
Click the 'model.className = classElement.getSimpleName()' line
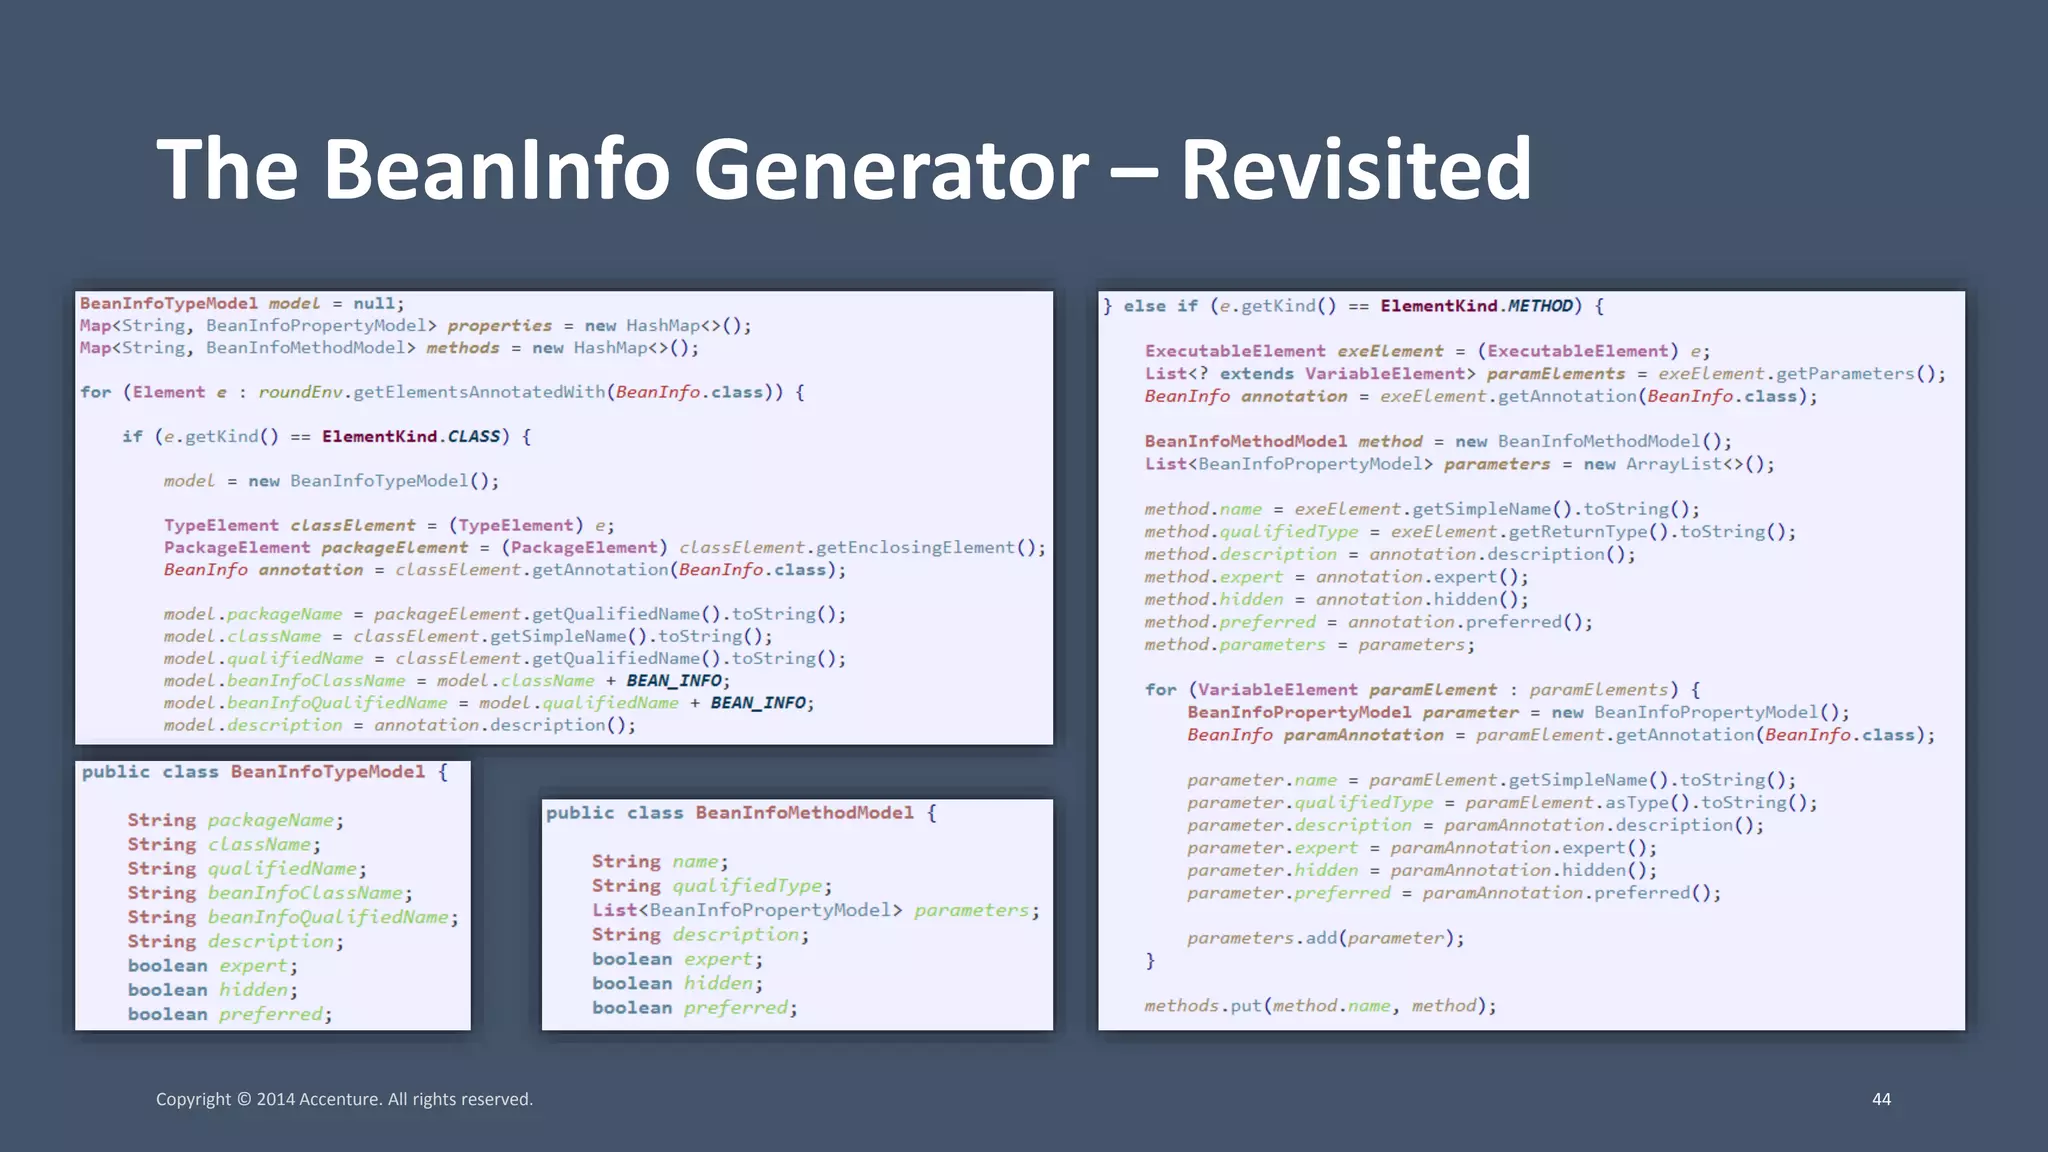click(468, 636)
